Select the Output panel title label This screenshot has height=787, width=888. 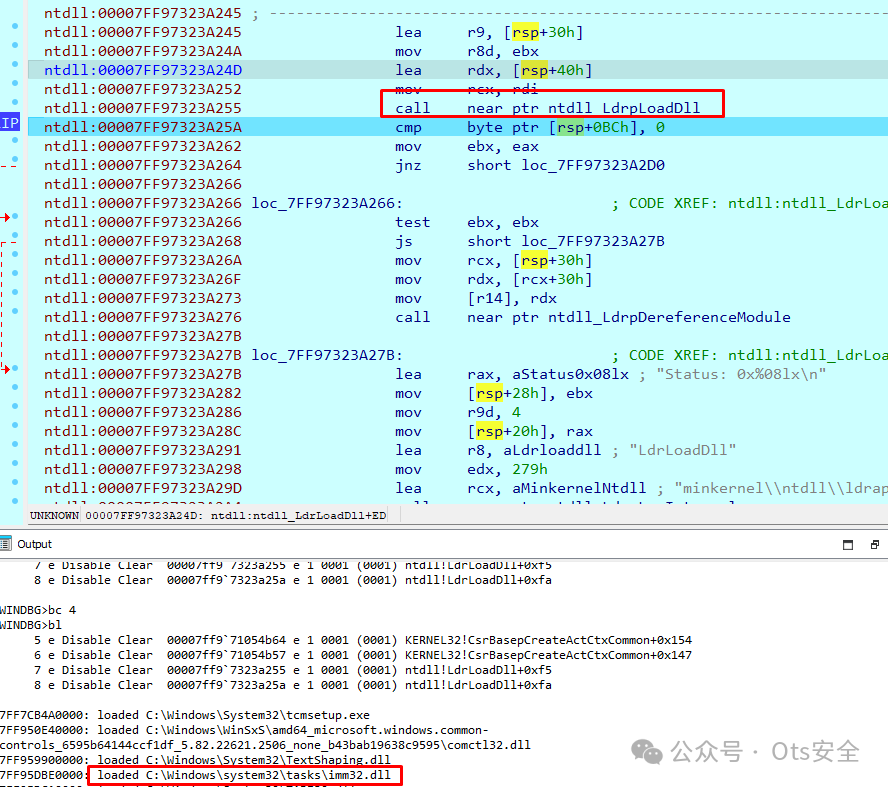coord(35,544)
